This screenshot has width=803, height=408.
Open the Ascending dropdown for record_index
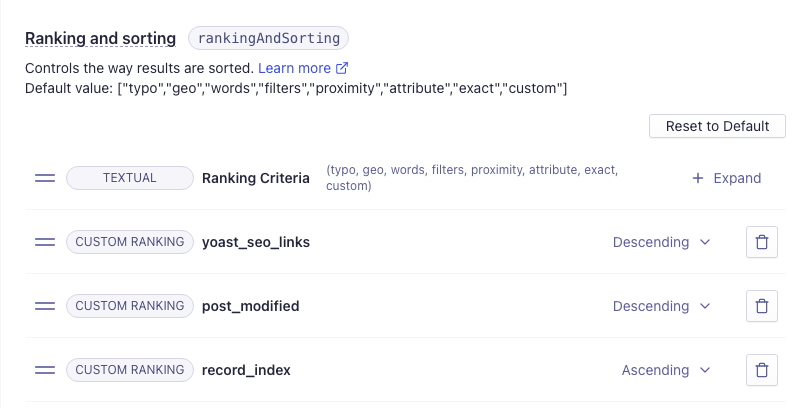pyautogui.click(x=666, y=370)
